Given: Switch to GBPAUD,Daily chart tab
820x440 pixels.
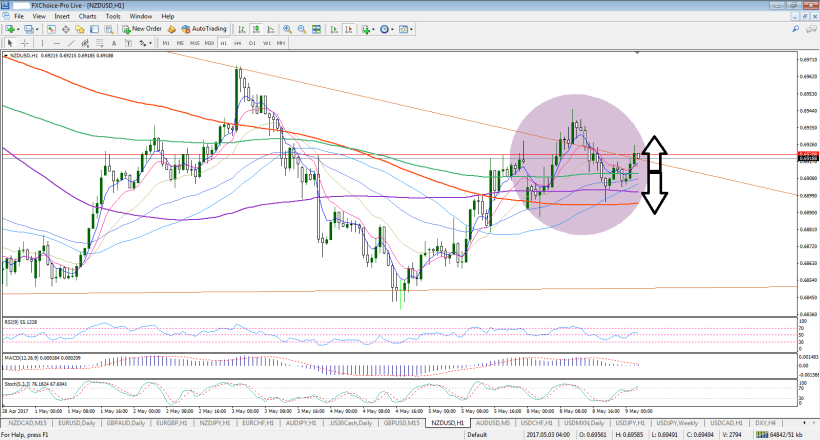Looking at the screenshot, I should tap(126, 423).
